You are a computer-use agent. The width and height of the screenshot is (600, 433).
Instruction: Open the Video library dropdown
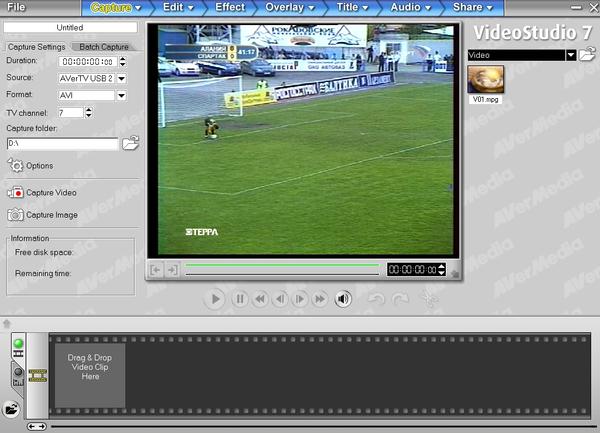[572, 55]
